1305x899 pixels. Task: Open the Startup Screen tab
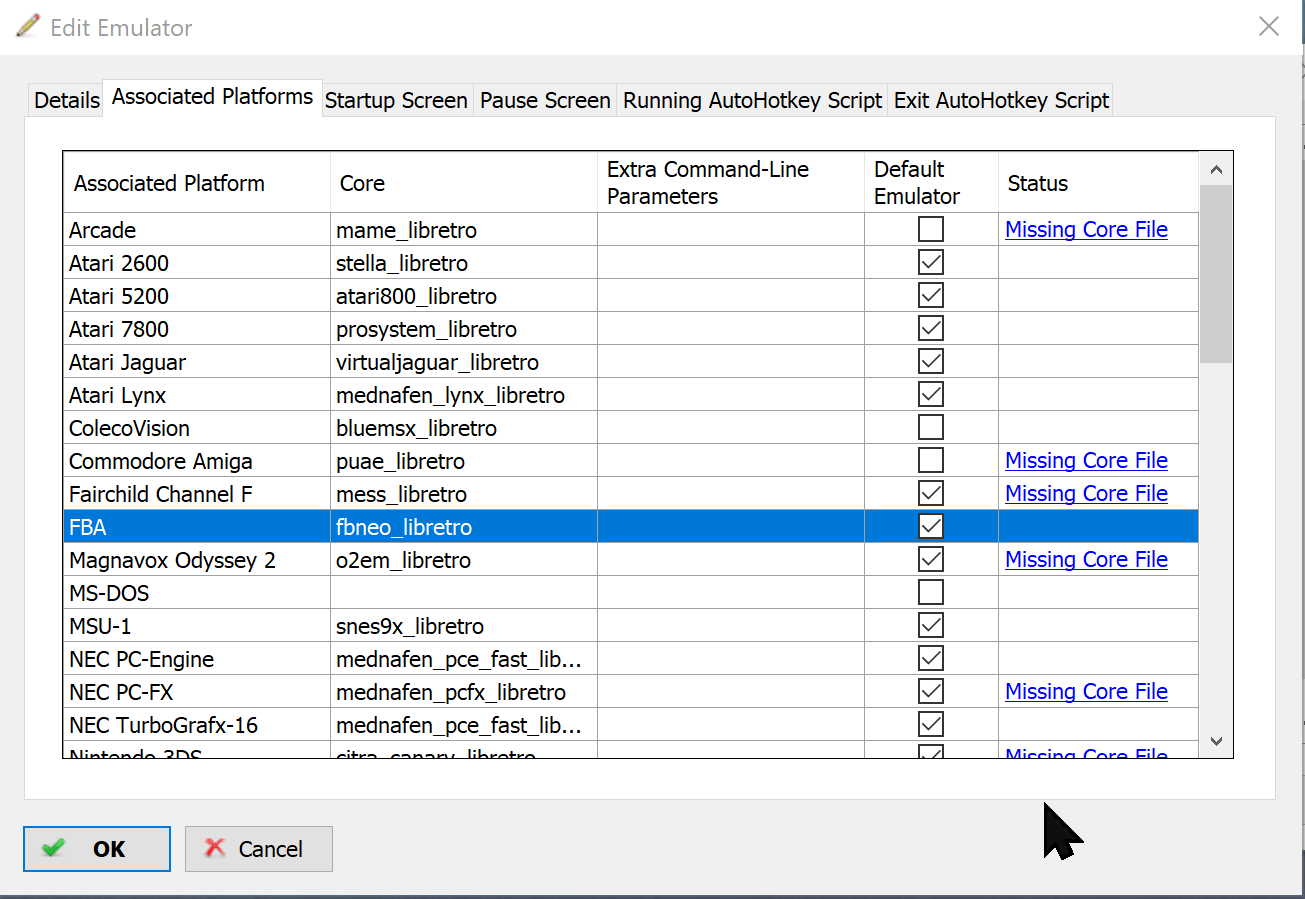[x=396, y=100]
